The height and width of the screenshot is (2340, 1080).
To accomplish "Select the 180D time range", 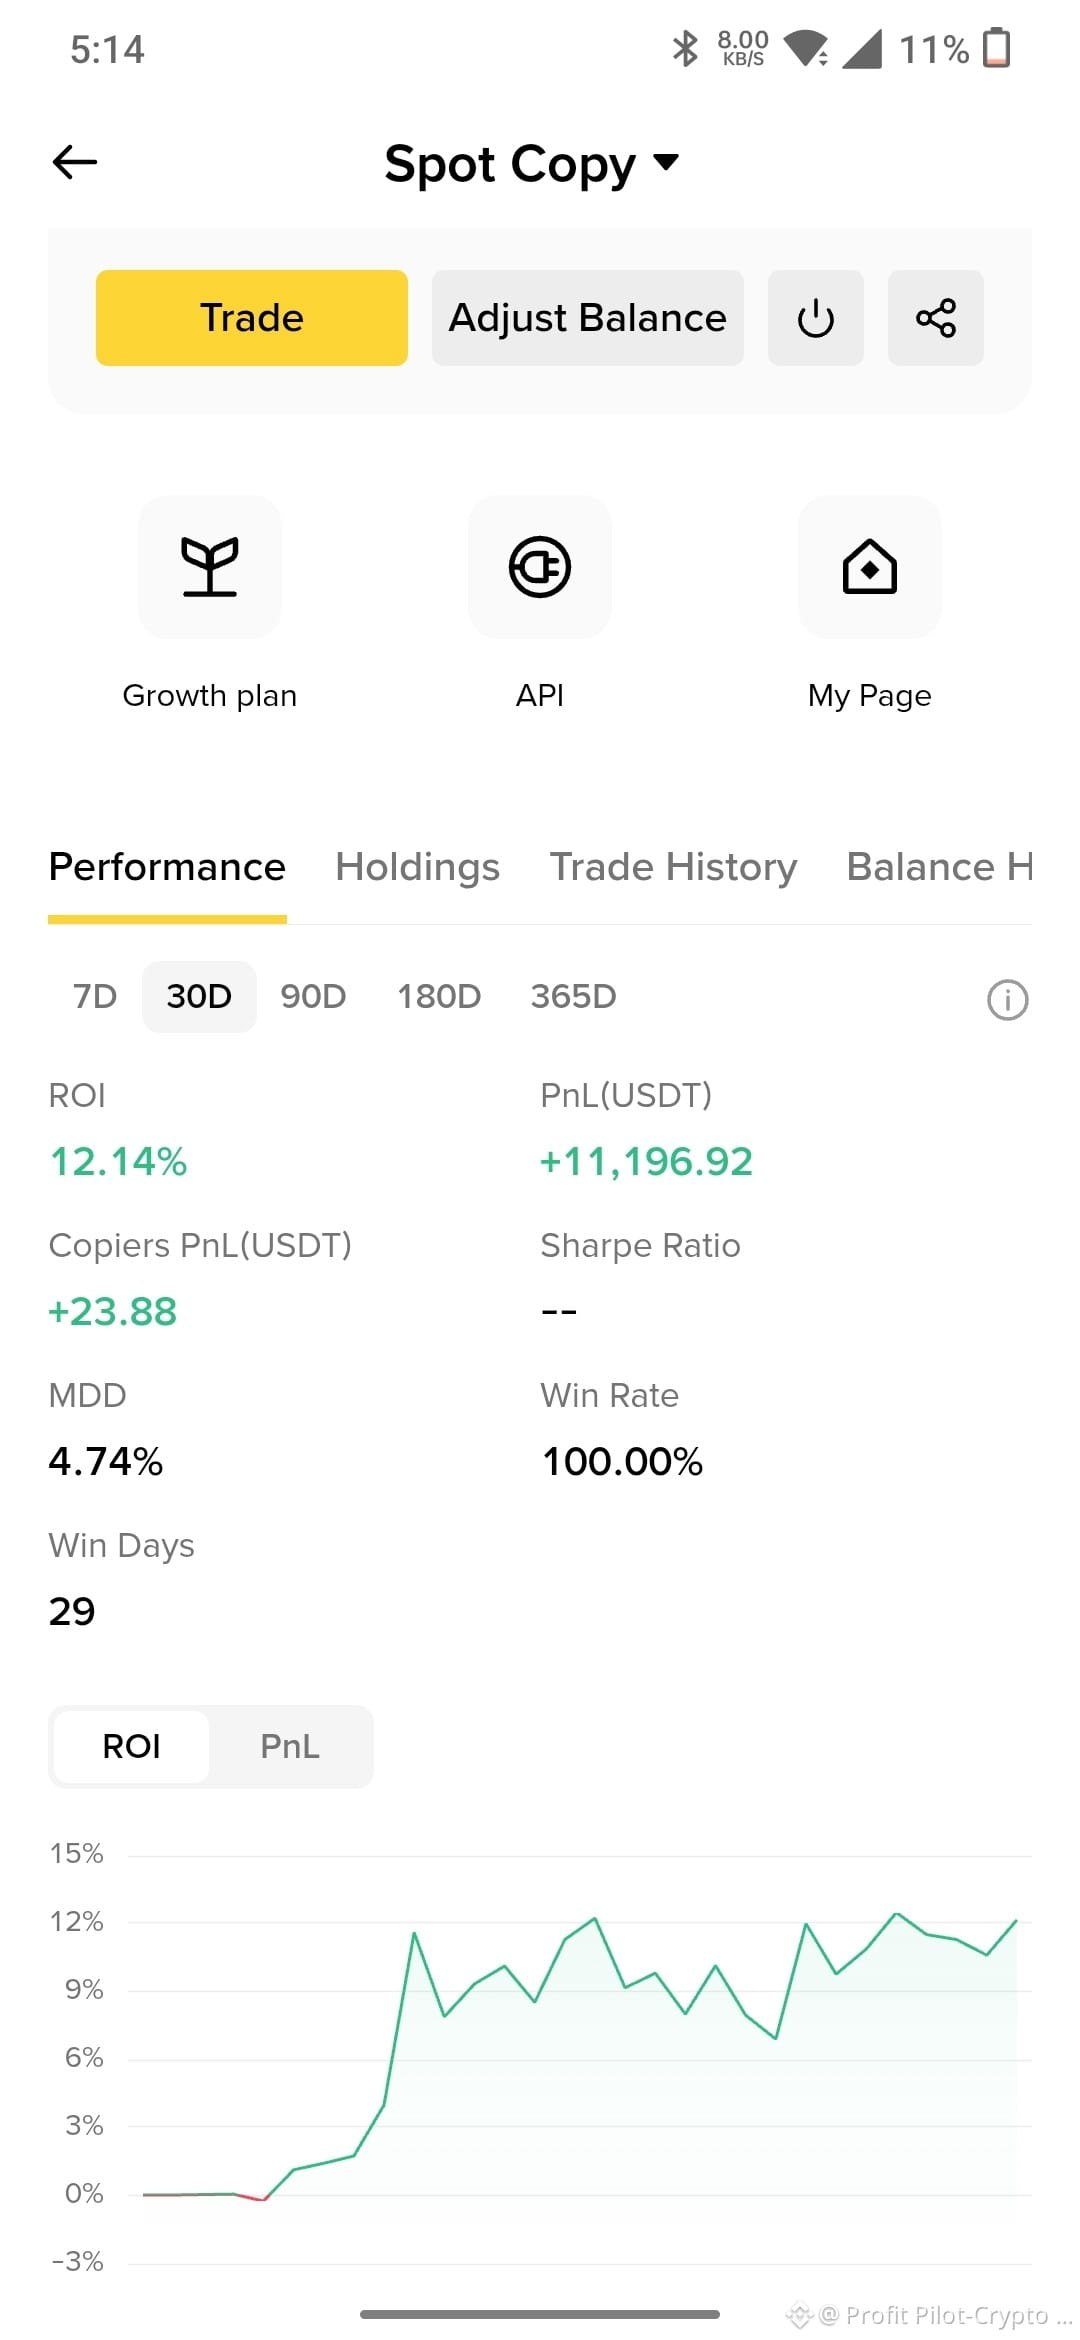I will tap(439, 996).
